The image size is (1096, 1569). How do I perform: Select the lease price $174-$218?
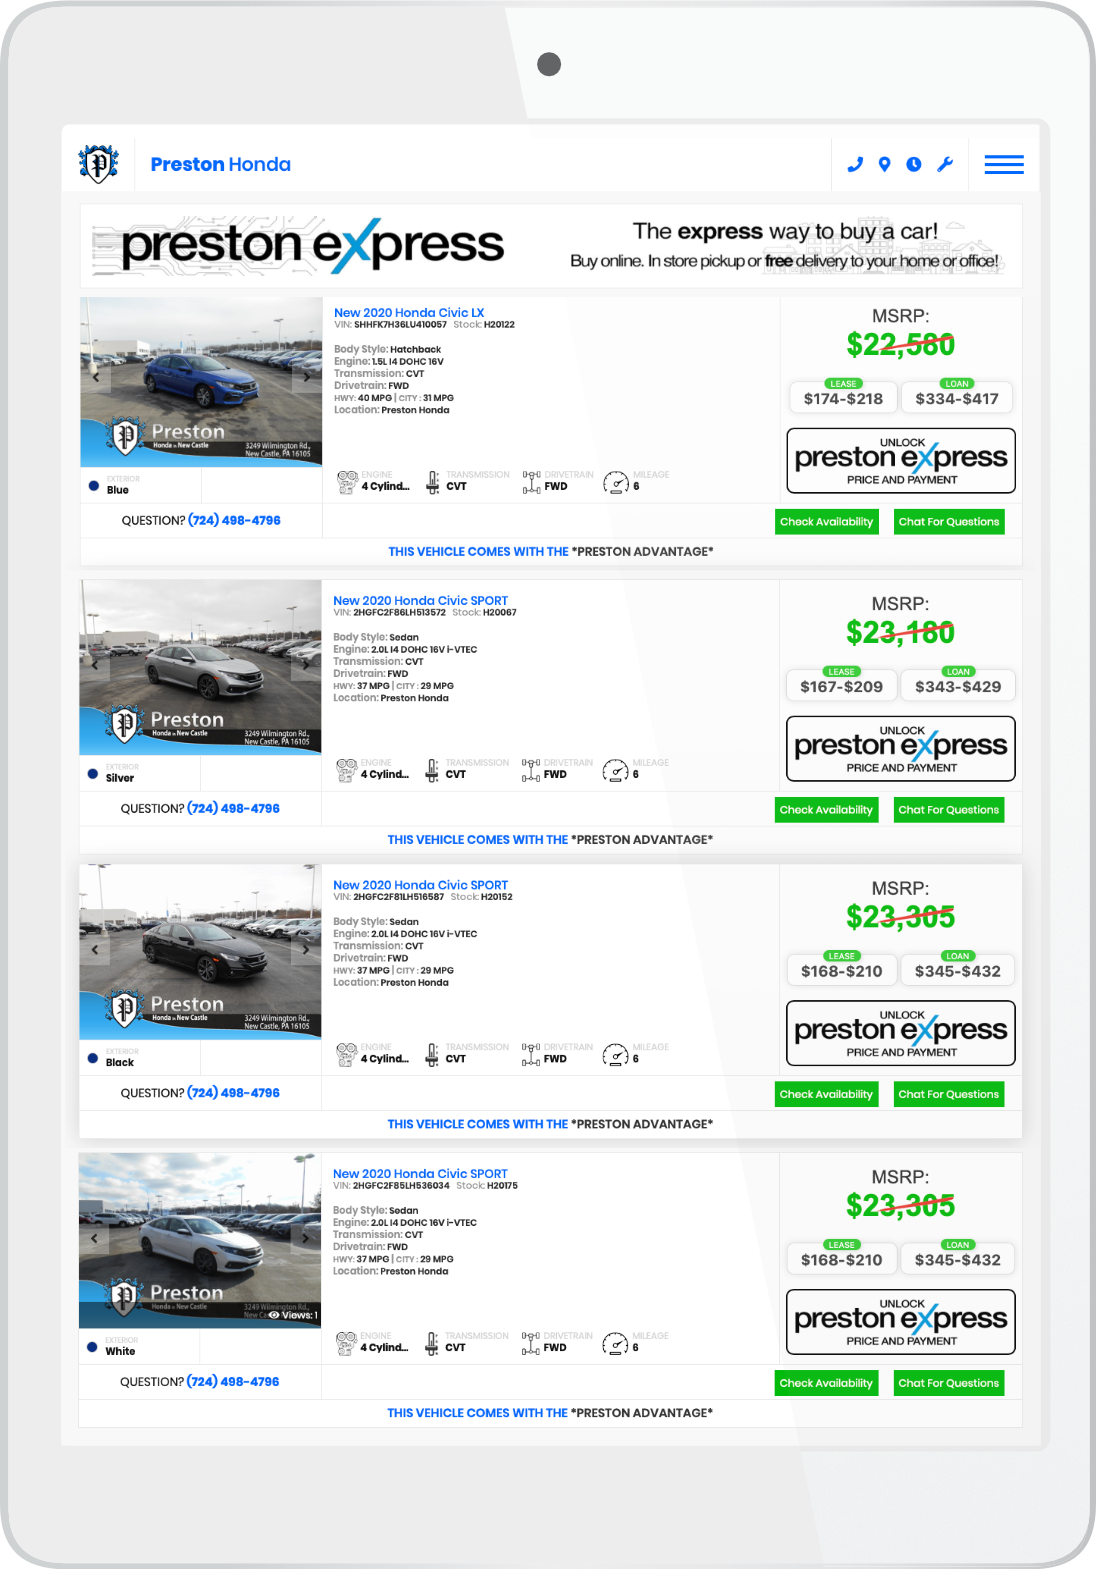[843, 398]
